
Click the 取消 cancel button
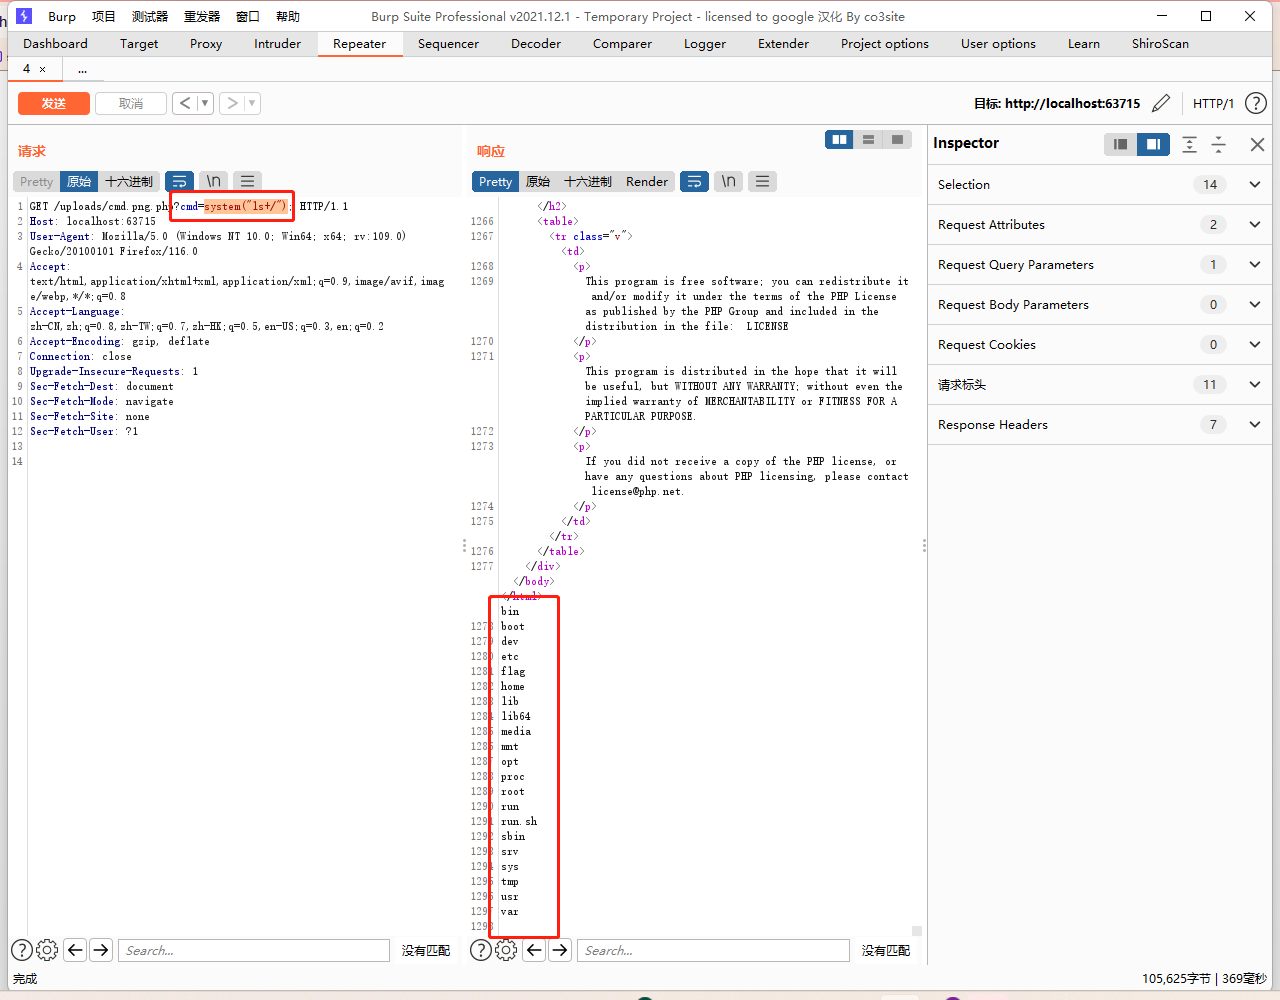click(130, 103)
